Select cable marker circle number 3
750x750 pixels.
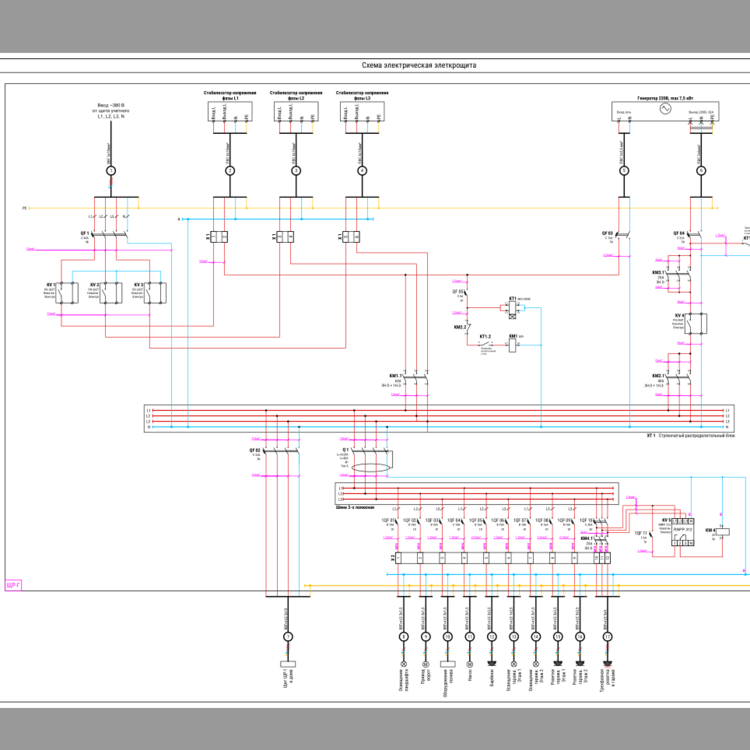coord(296,171)
